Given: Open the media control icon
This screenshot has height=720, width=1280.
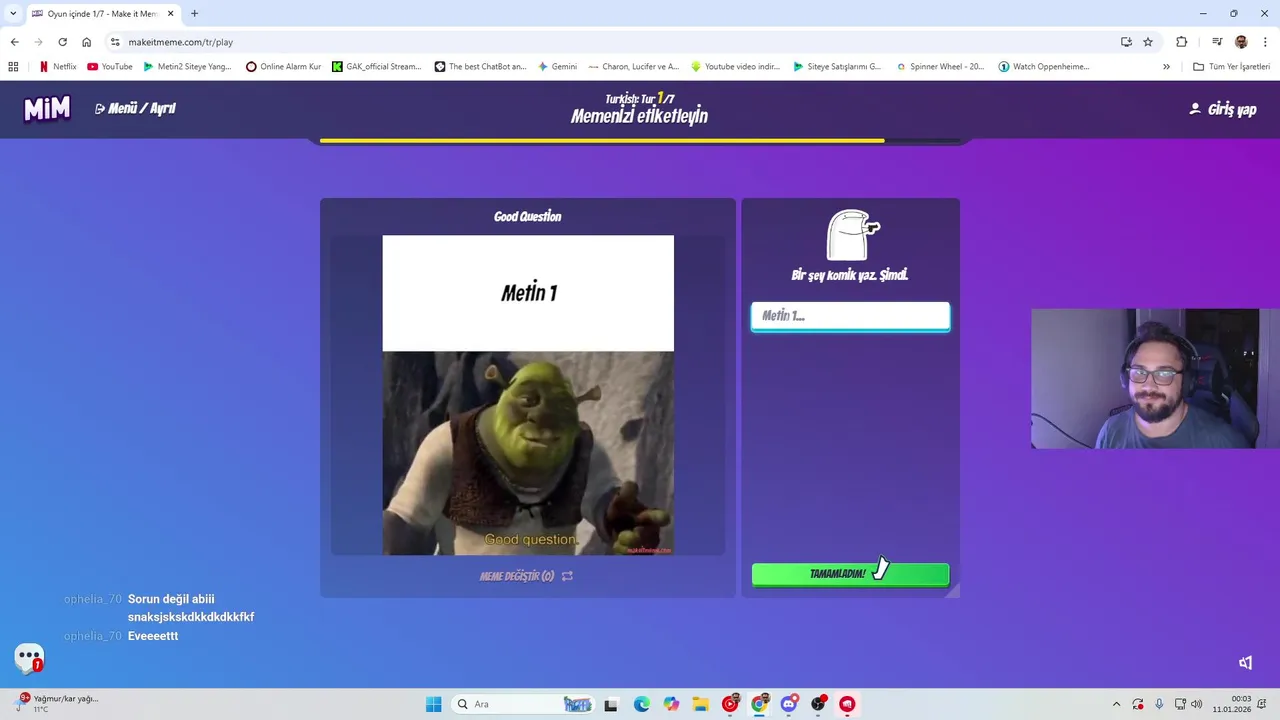Looking at the screenshot, I should tap(1217, 42).
